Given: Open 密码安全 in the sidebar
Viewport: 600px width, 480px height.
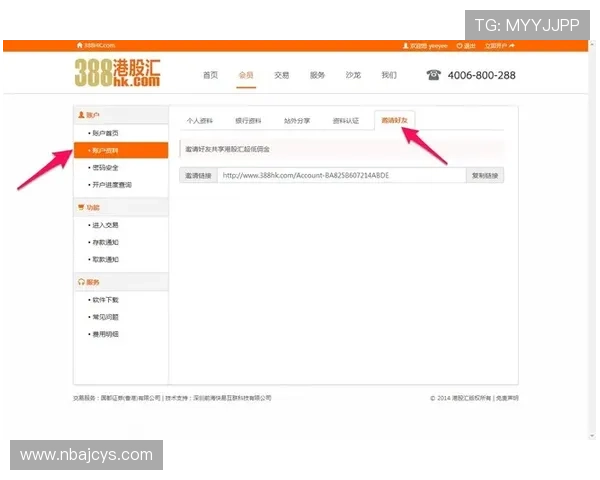Looking at the screenshot, I should (x=105, y=168).
